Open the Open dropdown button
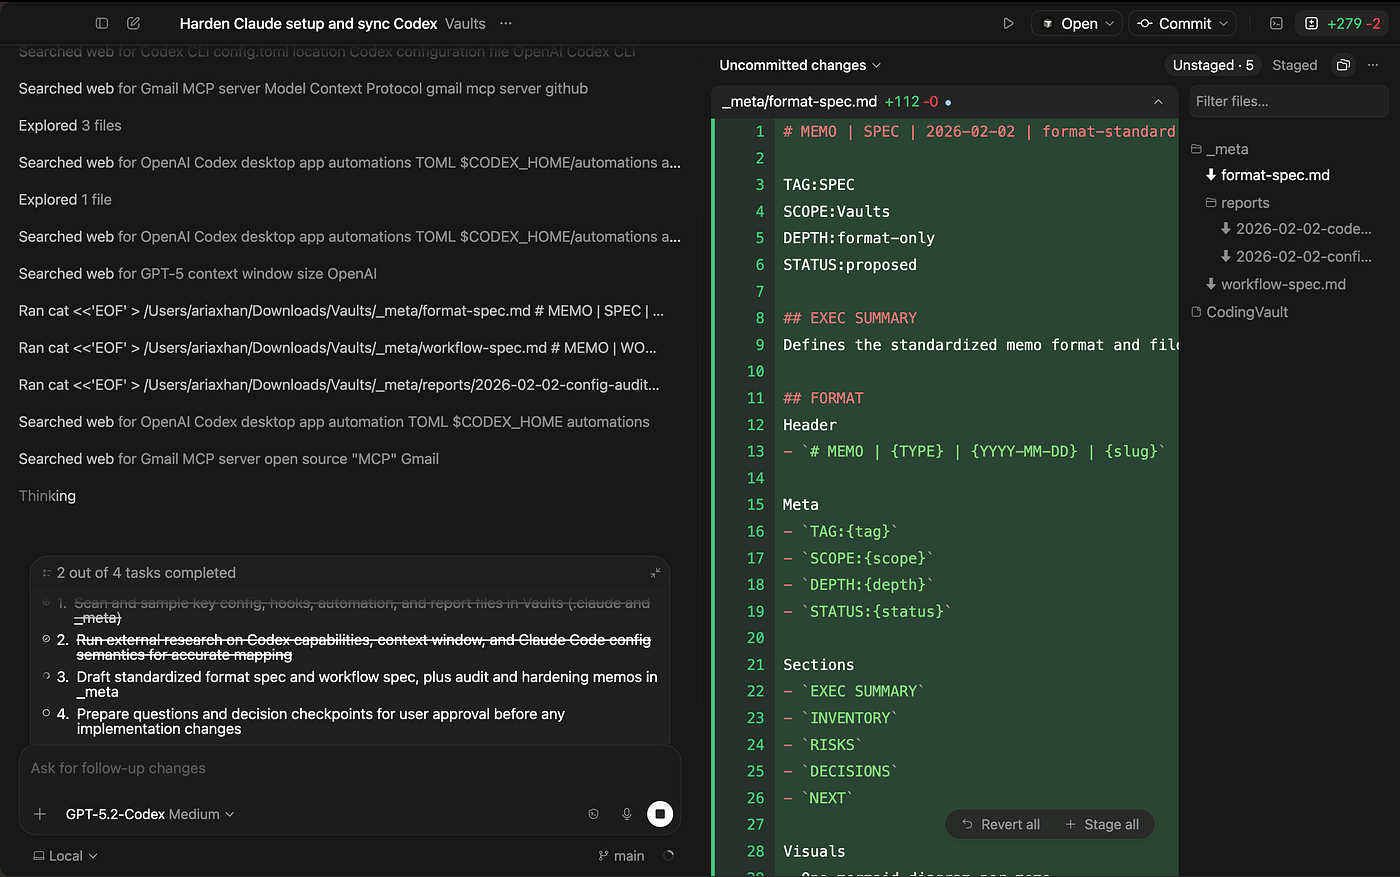 (x=1078, y=23)
